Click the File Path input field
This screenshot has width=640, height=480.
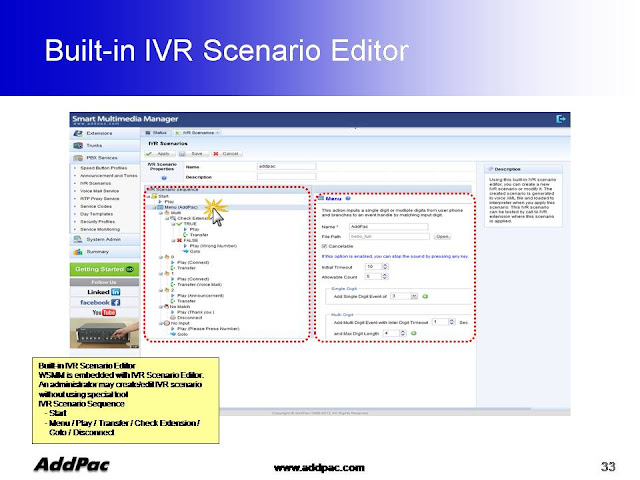[x=389, y=237]
